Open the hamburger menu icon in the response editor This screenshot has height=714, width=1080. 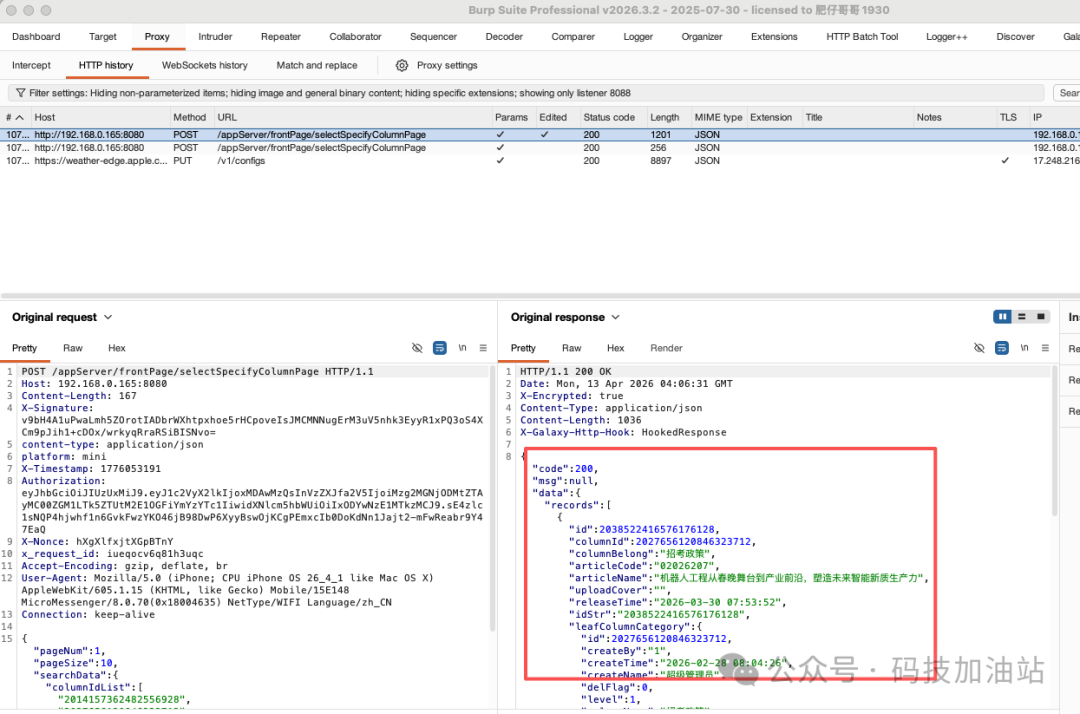[1046, 348]
